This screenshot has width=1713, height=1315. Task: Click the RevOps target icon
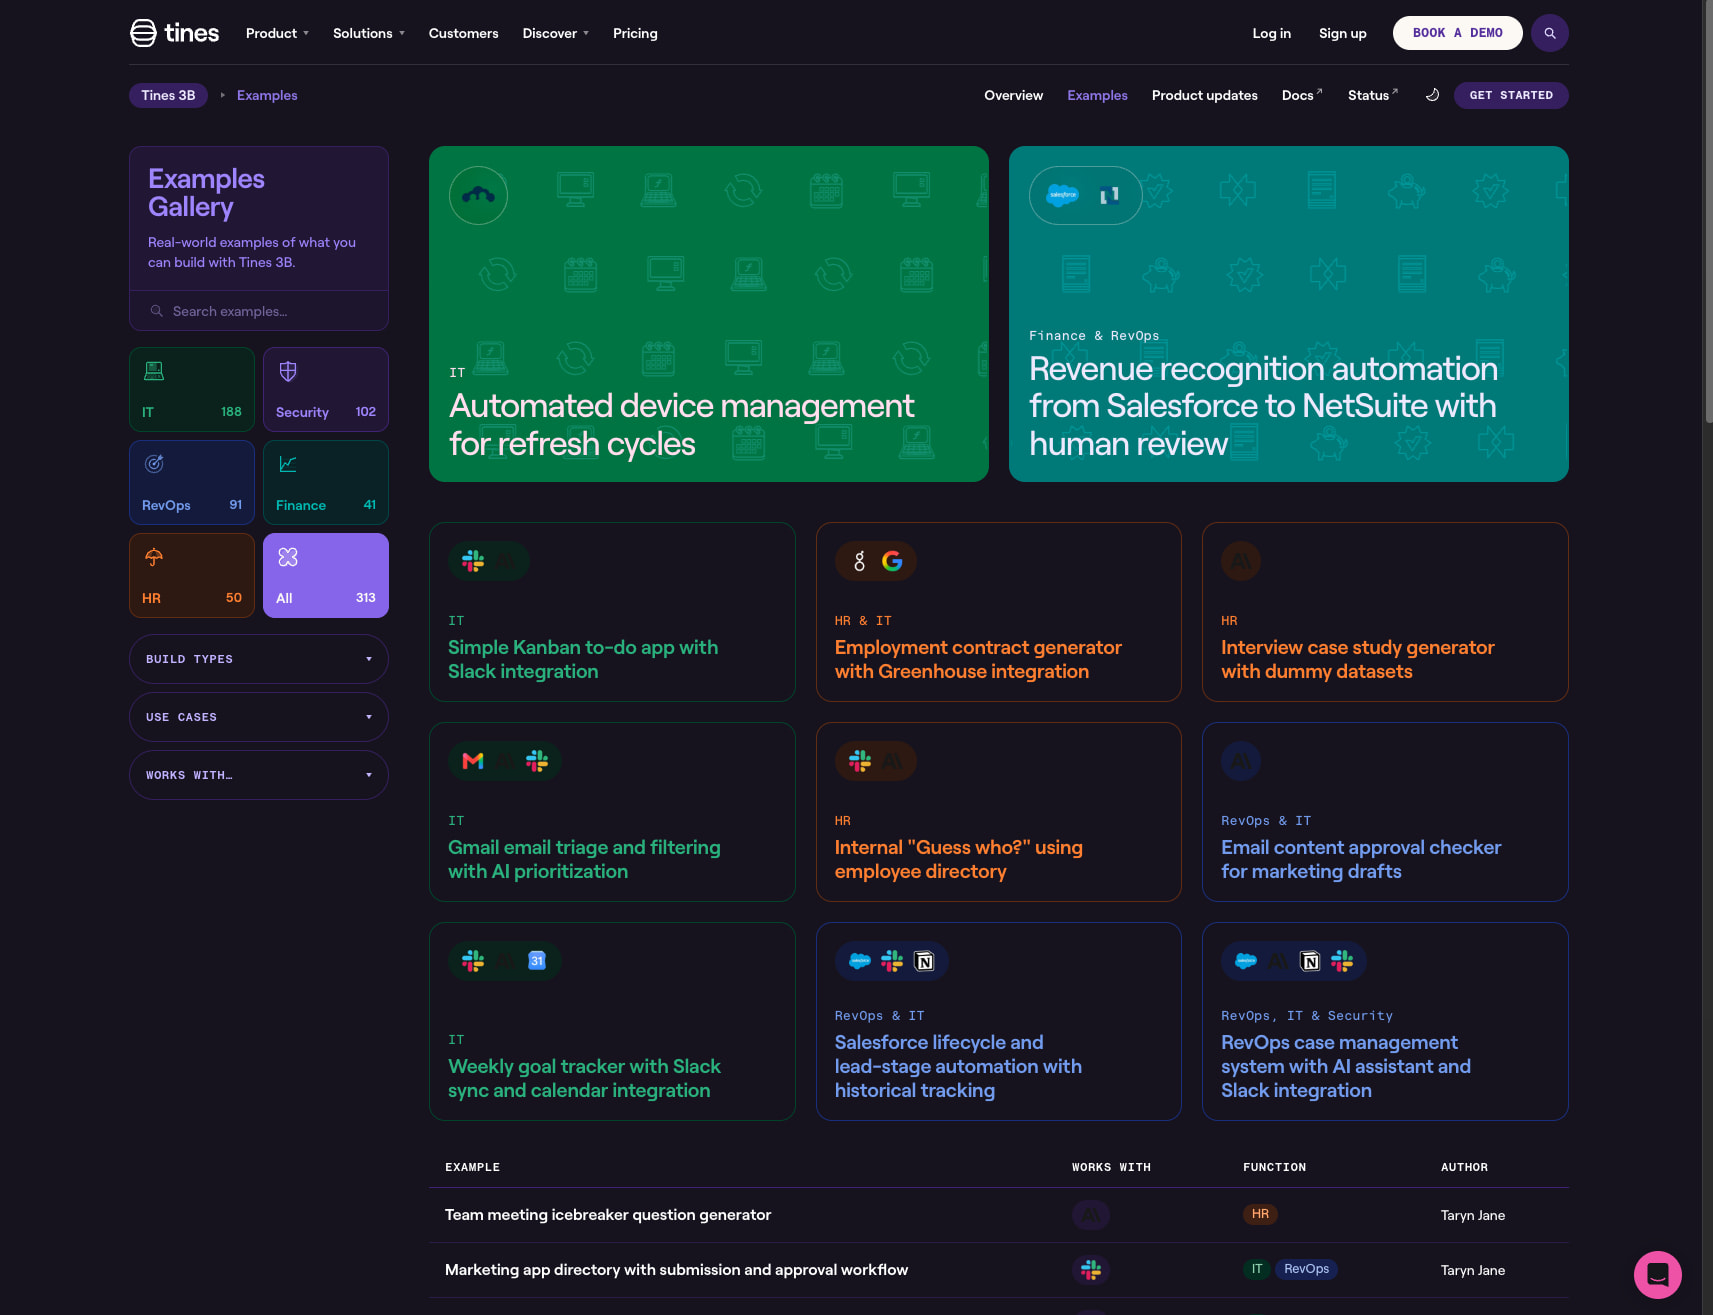coord(154,464)
